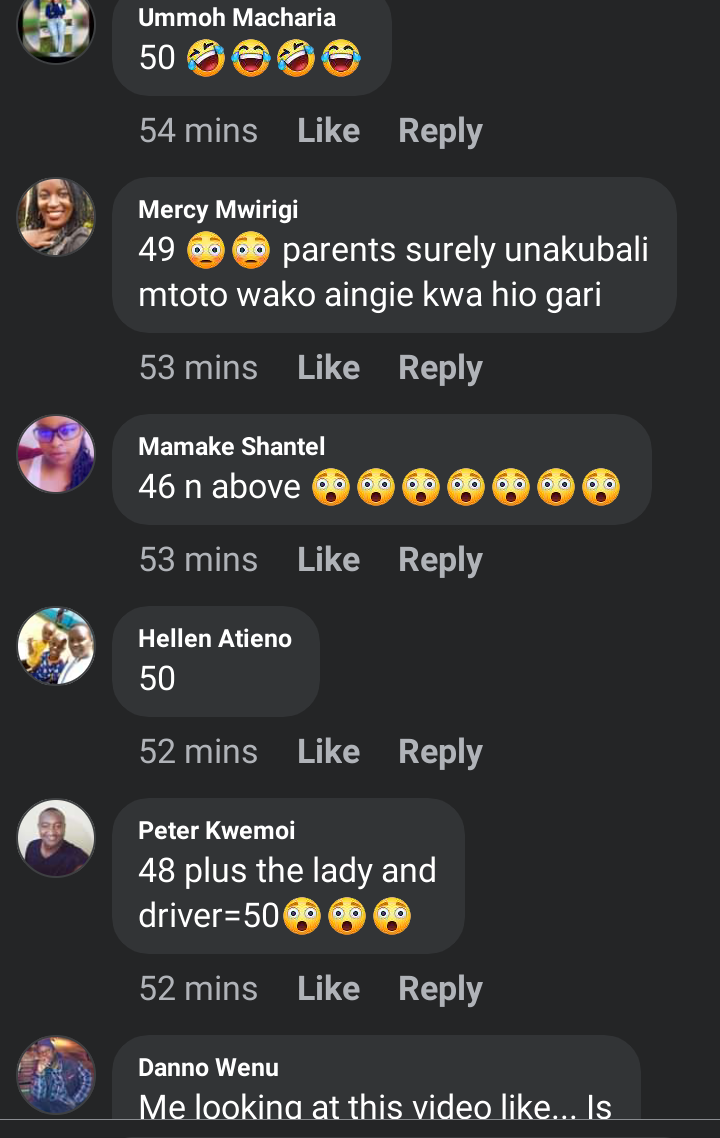Open Peter Kwemoi's name link

tap(217, 830)
